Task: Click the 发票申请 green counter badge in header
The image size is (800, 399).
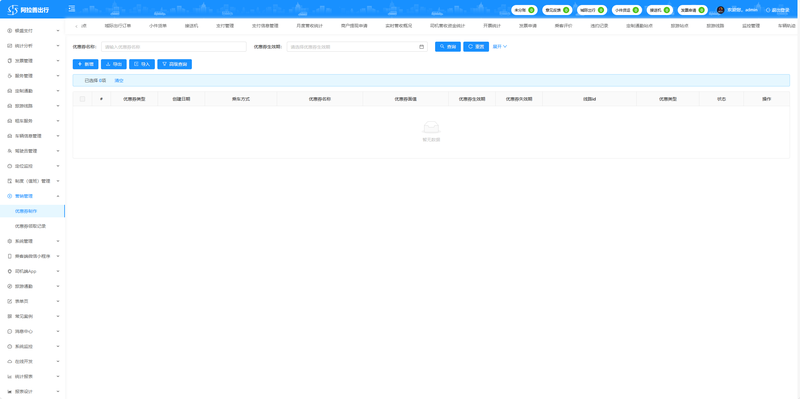Action: [702, 10]
